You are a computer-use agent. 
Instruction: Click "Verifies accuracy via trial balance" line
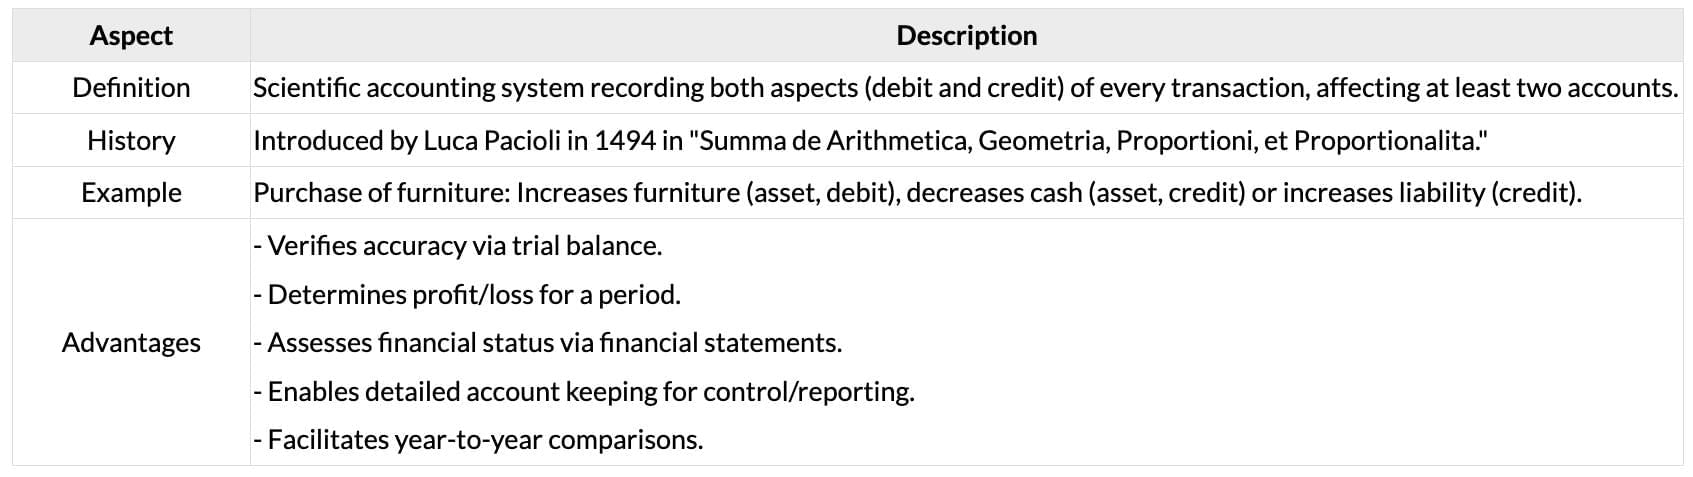click(x=458, y=246)
